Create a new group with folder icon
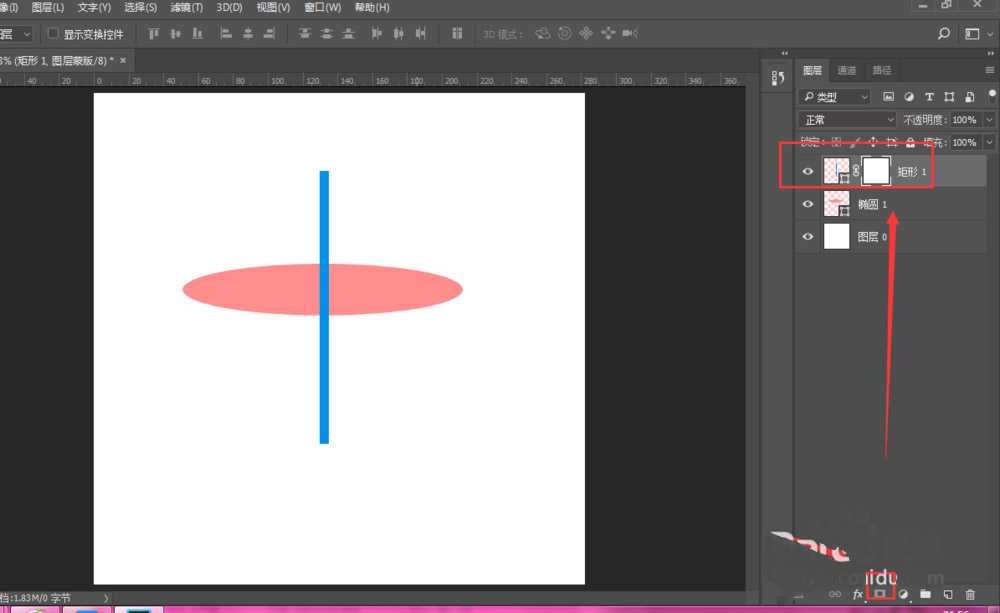 tap(926, 594)
